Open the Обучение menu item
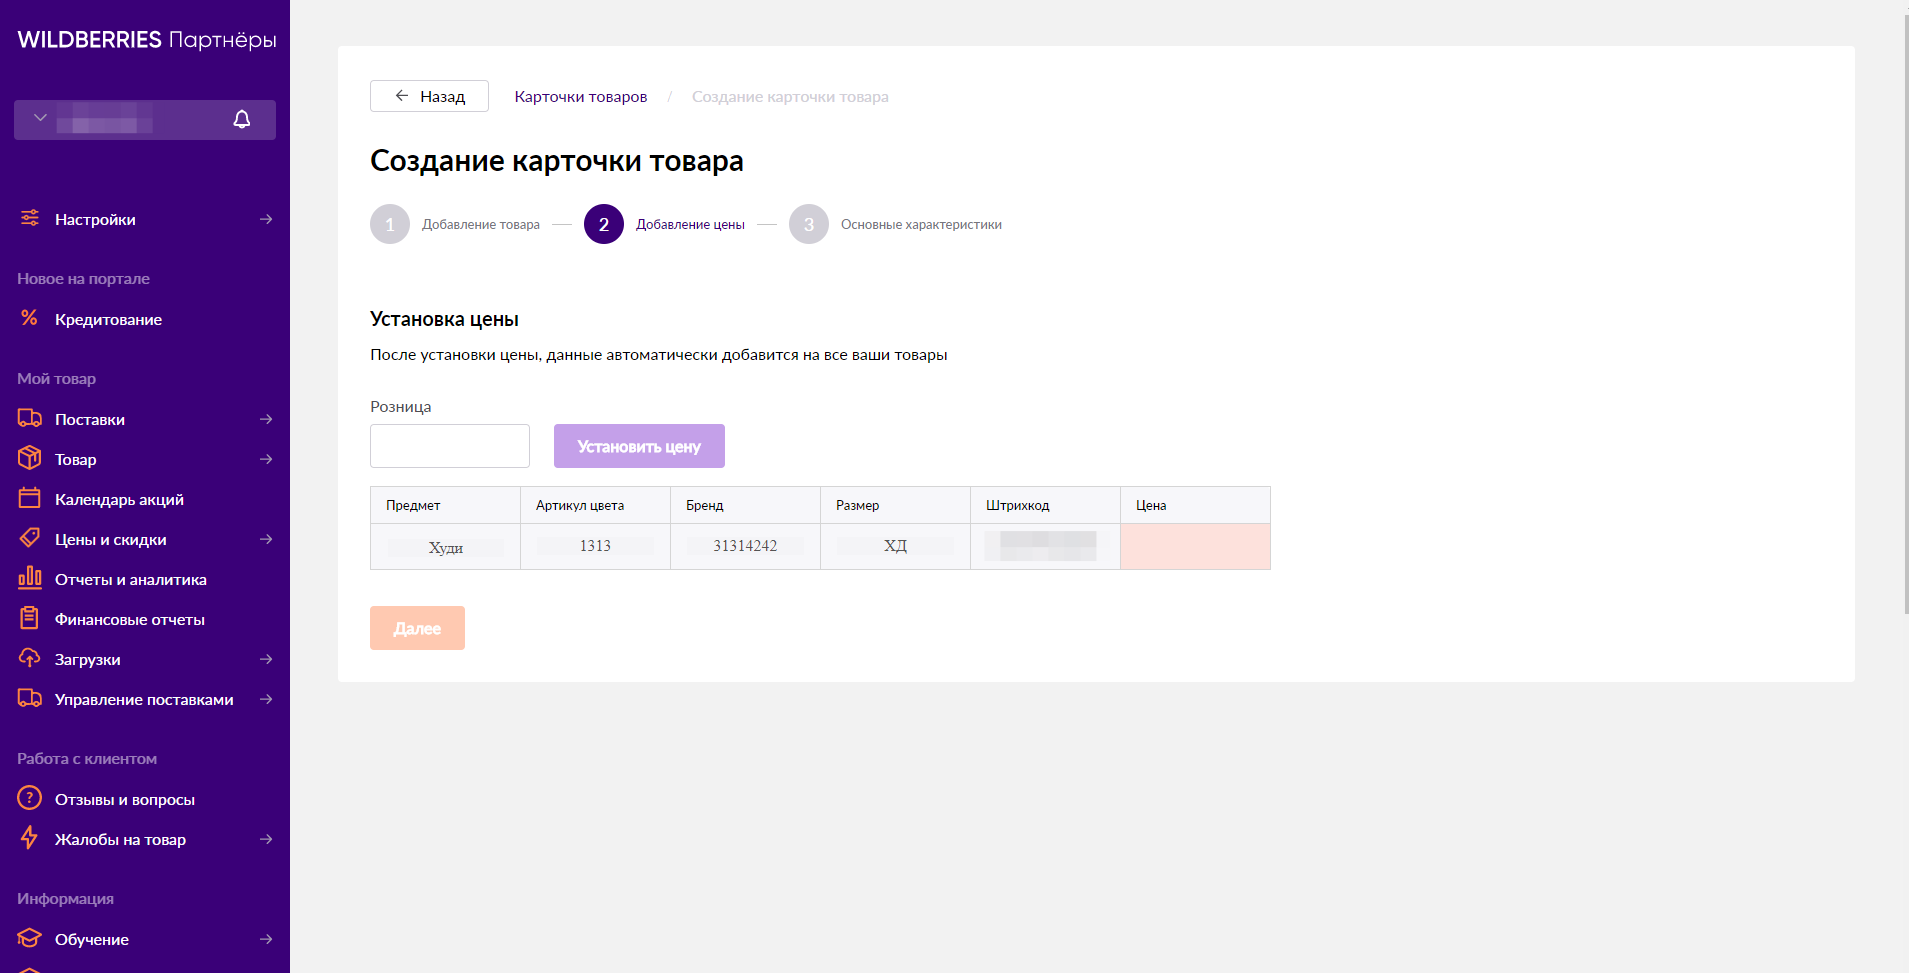The image size is (1909, 973). coord(92,939)
